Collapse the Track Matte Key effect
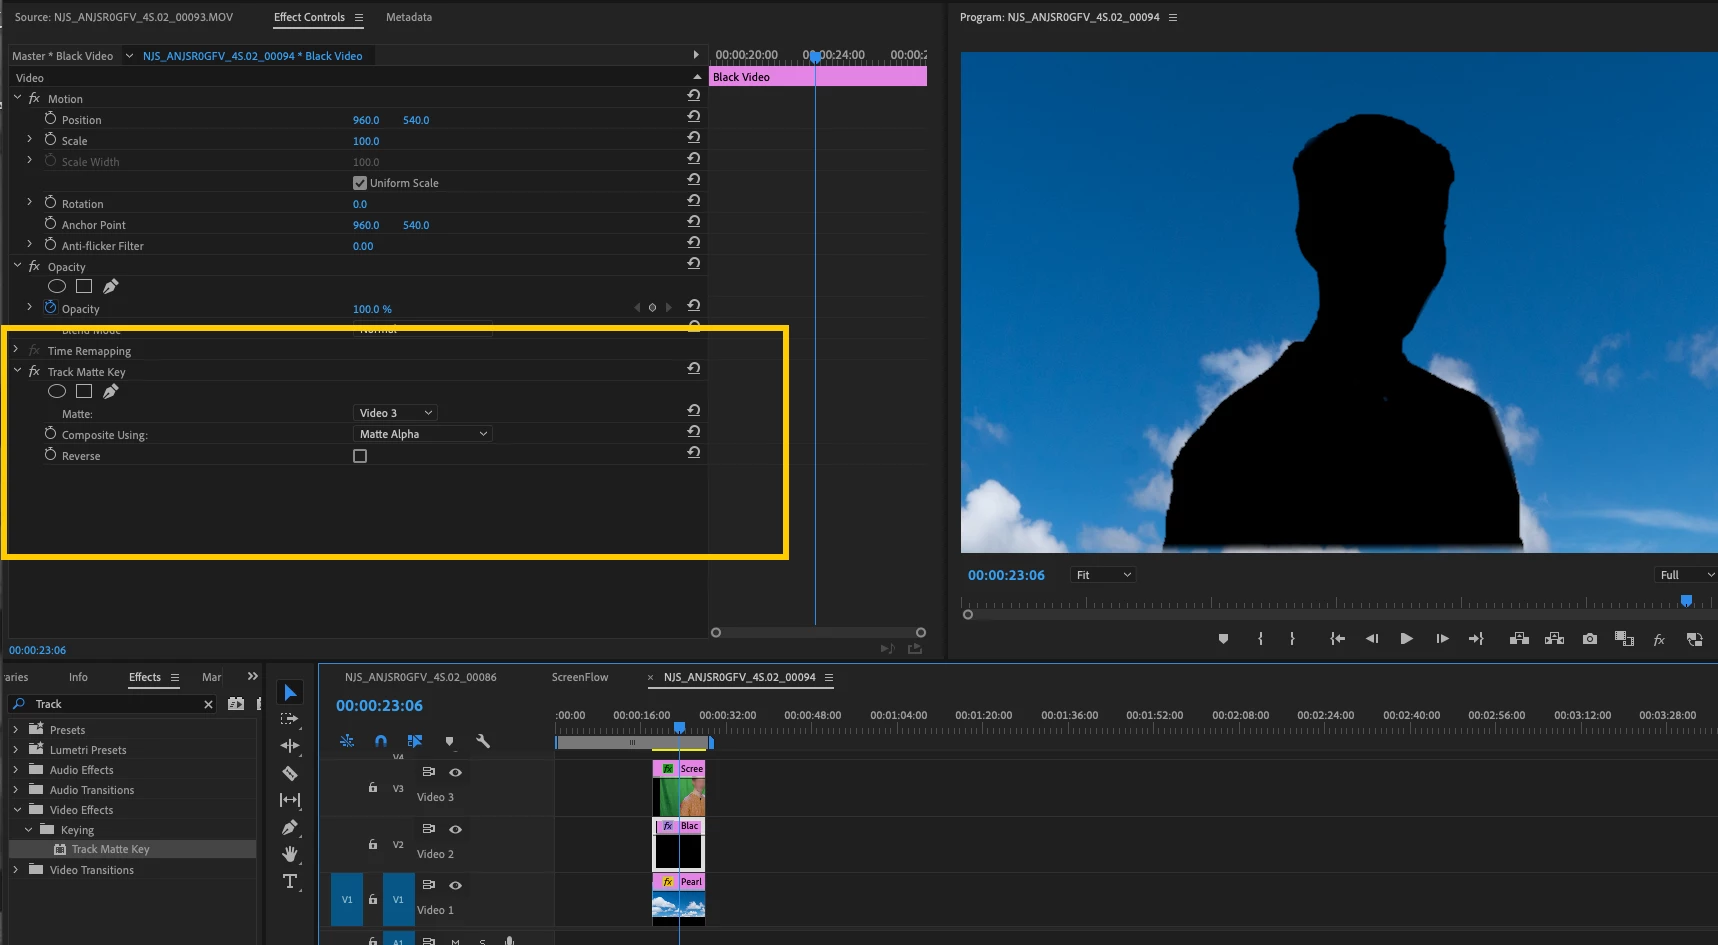 [17, 371]
